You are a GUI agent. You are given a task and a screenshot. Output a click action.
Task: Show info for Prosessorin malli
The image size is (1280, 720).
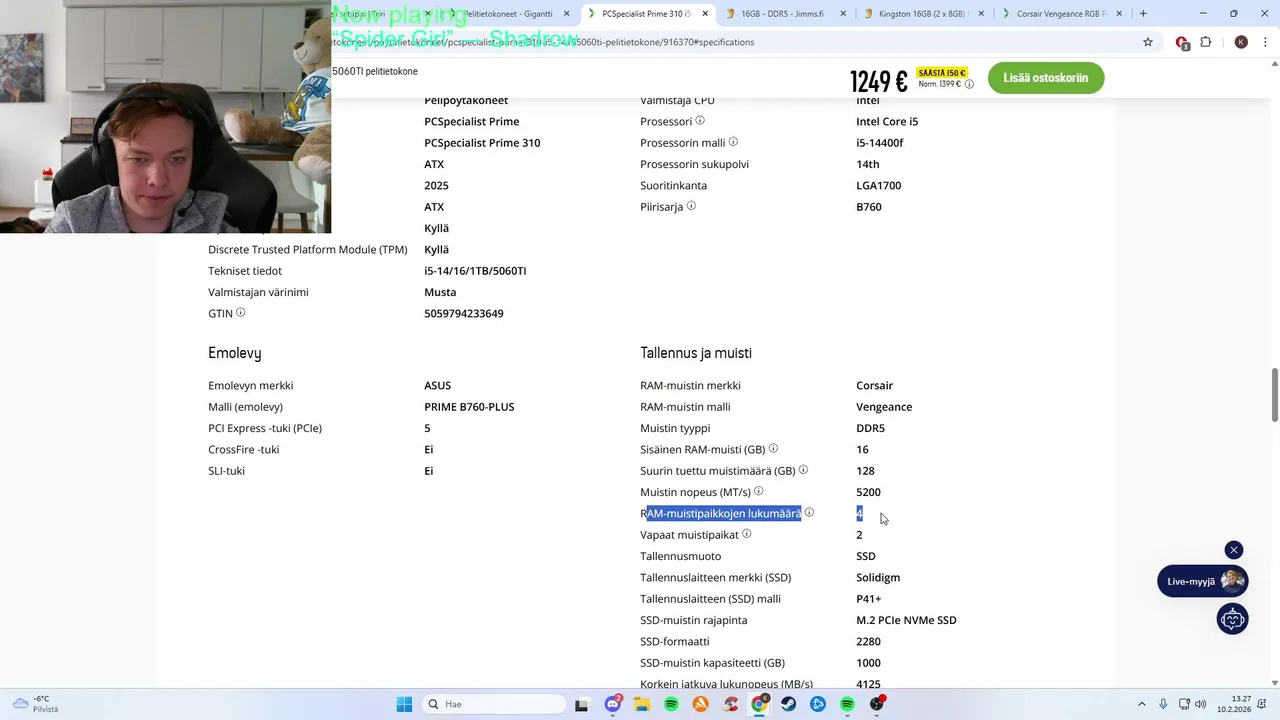pyautogui.click(x=733, y=142)
